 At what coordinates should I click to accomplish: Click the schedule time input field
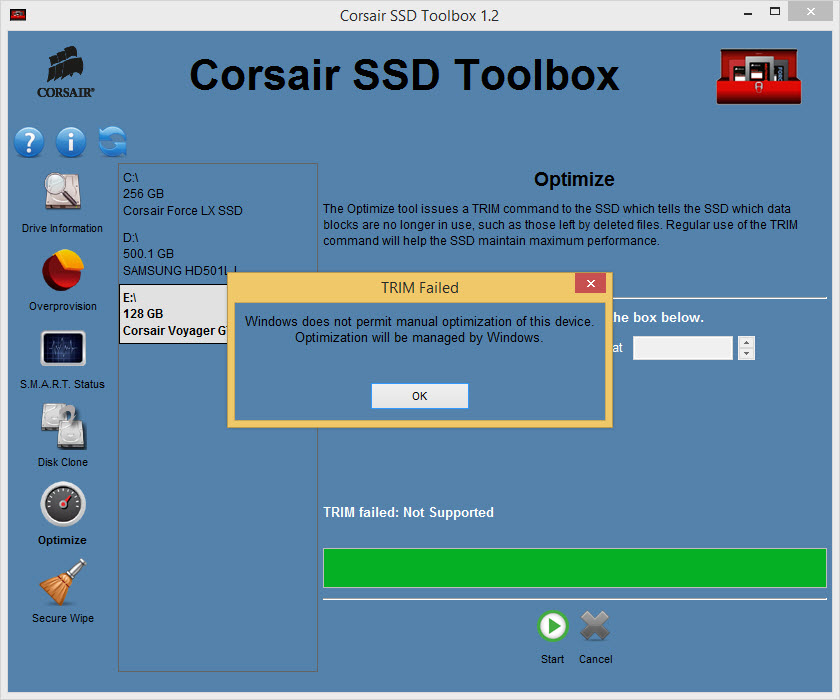pyautogui.click(x=682, y=348)
